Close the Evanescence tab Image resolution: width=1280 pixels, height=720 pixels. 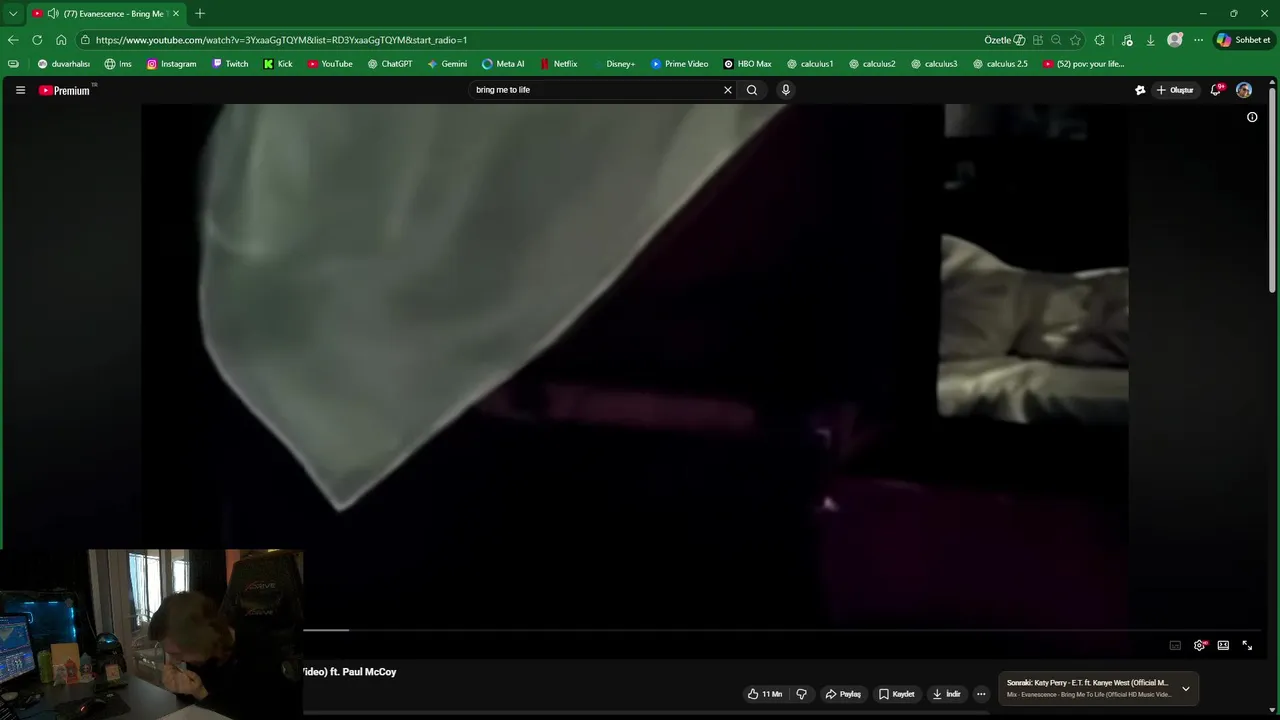tap(176, 14)
